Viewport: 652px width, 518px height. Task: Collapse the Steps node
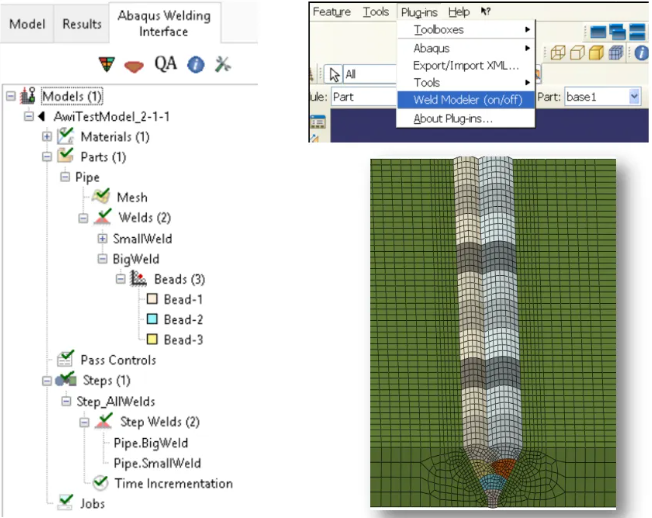click(x=47, y=380)
